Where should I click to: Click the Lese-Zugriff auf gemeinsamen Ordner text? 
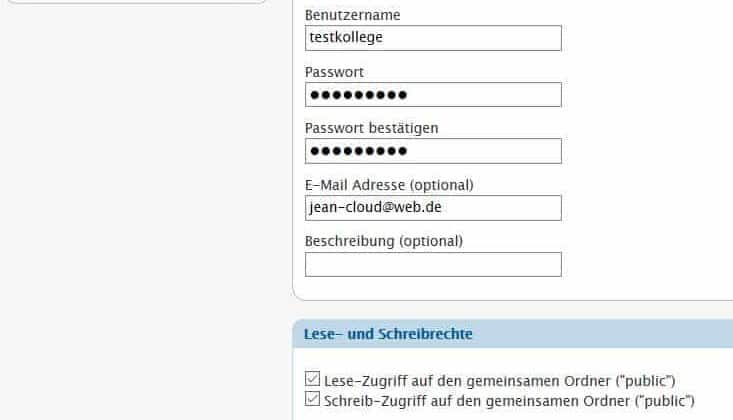coord(500,381)
